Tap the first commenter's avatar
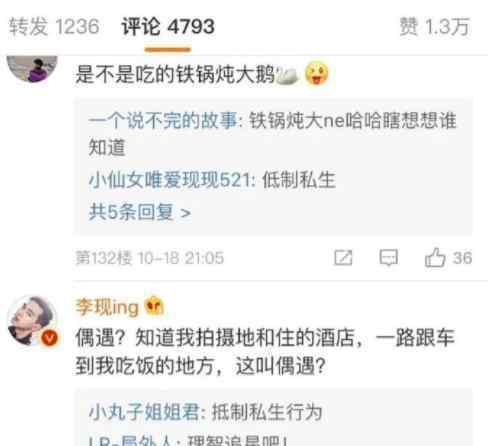488x446 pixels. click(32, 69)
